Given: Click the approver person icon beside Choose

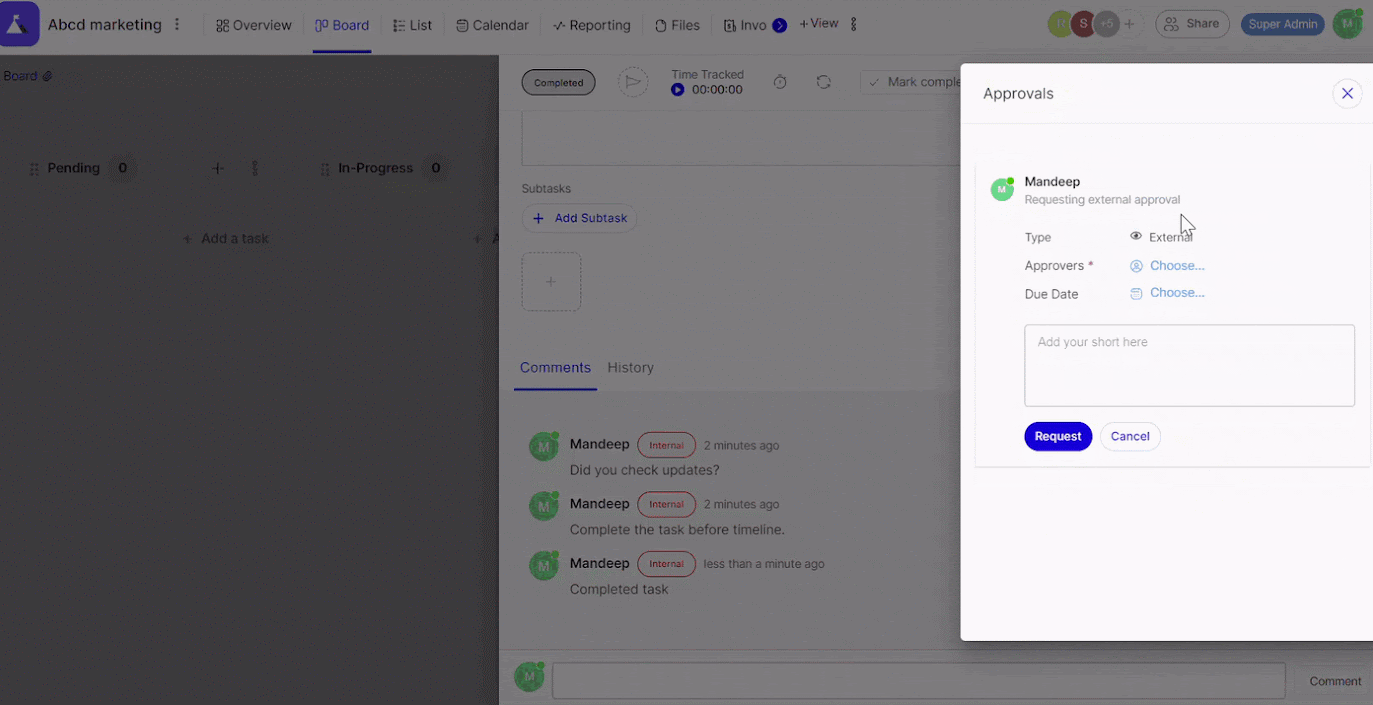Looking at the screenshot, I should [x=1136, y=266].
